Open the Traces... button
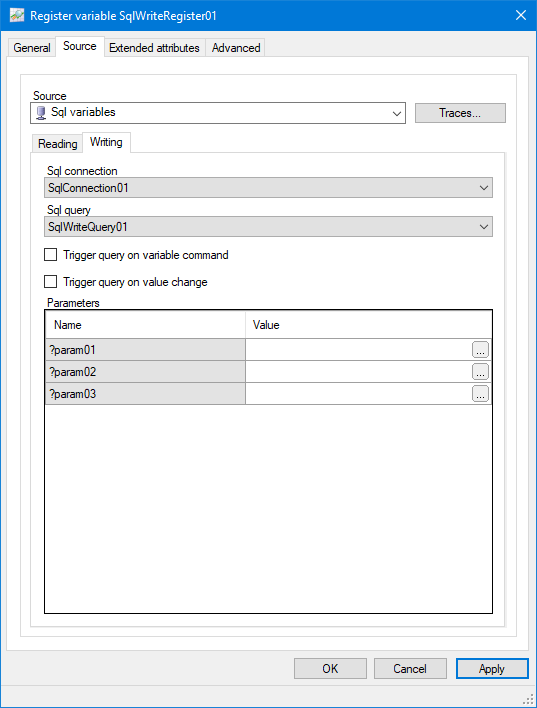 coord(460,113)
